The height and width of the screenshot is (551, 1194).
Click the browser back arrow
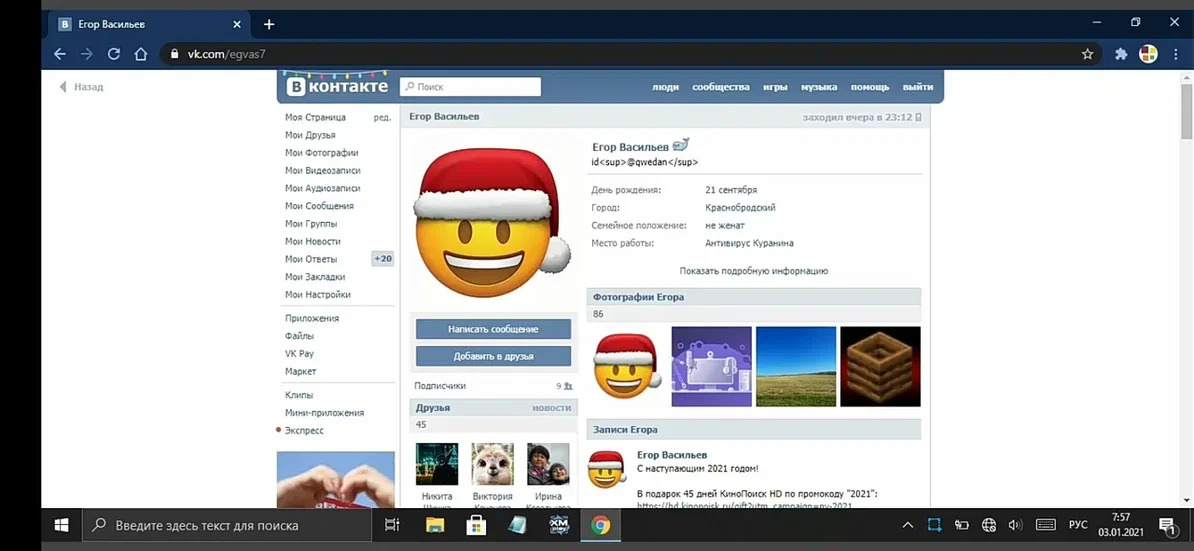(x=60, y=54)
